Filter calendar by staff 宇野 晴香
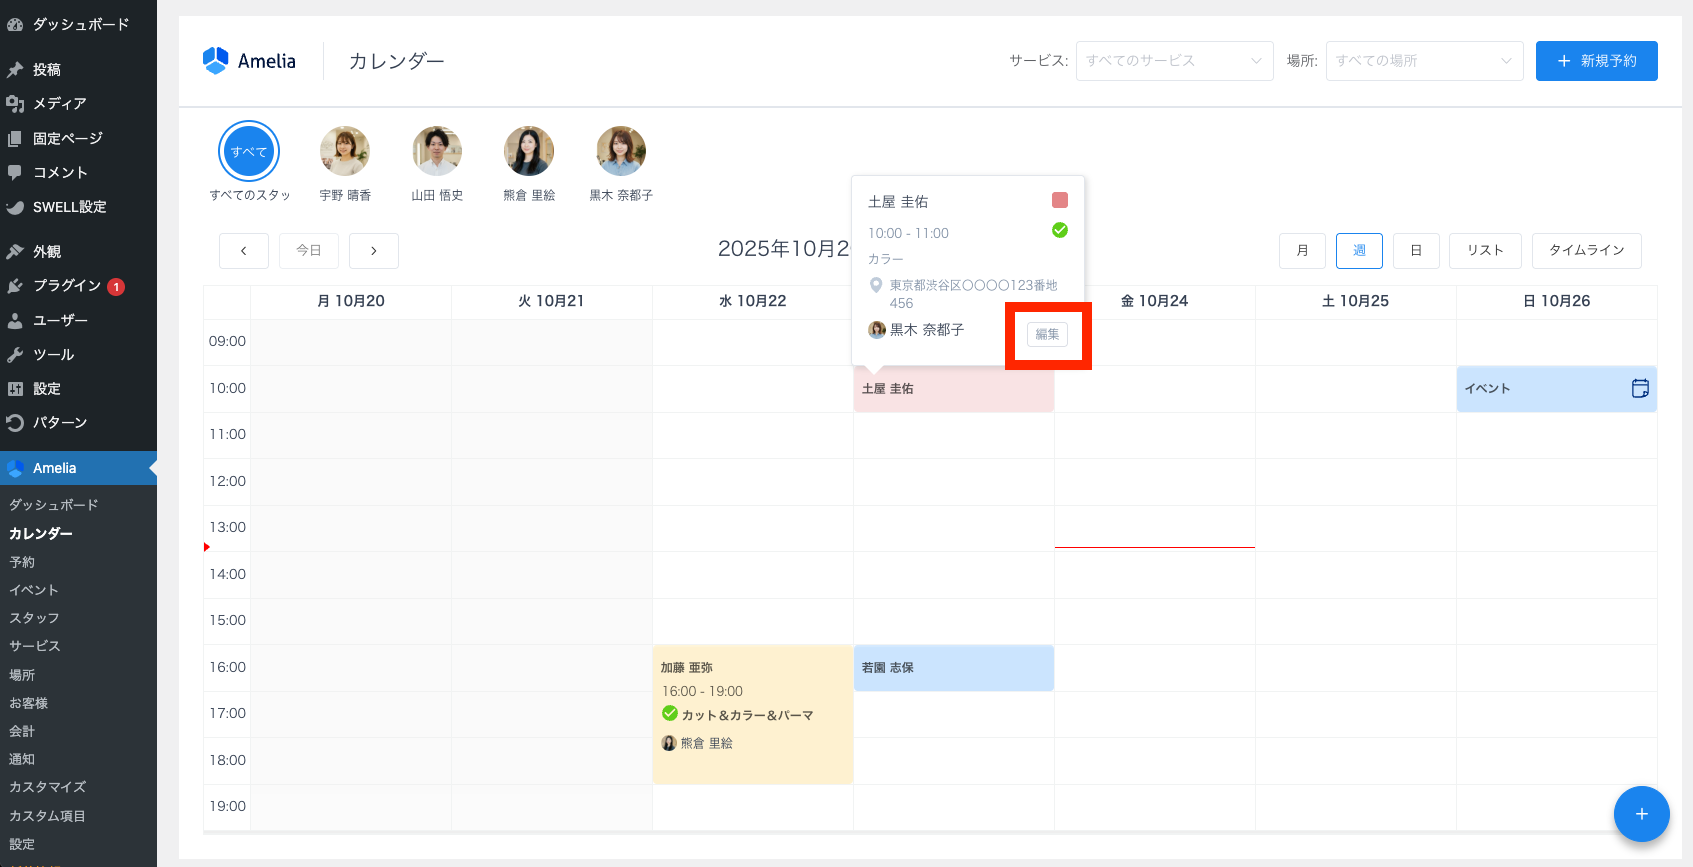Screen dimensions: 1693x867 click(x=345, y=152)
